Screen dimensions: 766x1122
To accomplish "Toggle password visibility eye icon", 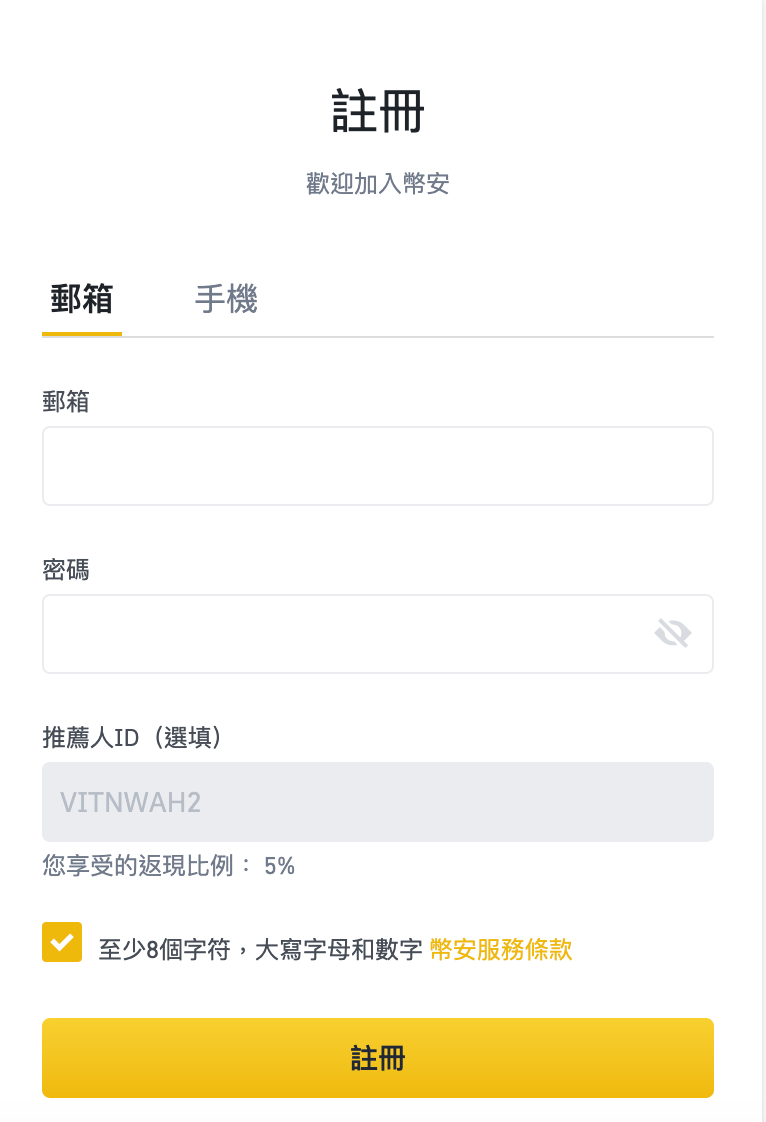I will pos(672,633).
